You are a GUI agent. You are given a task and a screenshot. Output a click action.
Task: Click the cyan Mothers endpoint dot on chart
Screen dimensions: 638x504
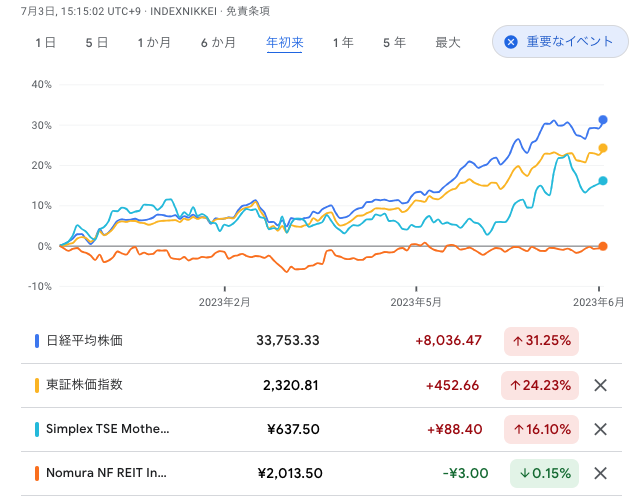[603, 181]
